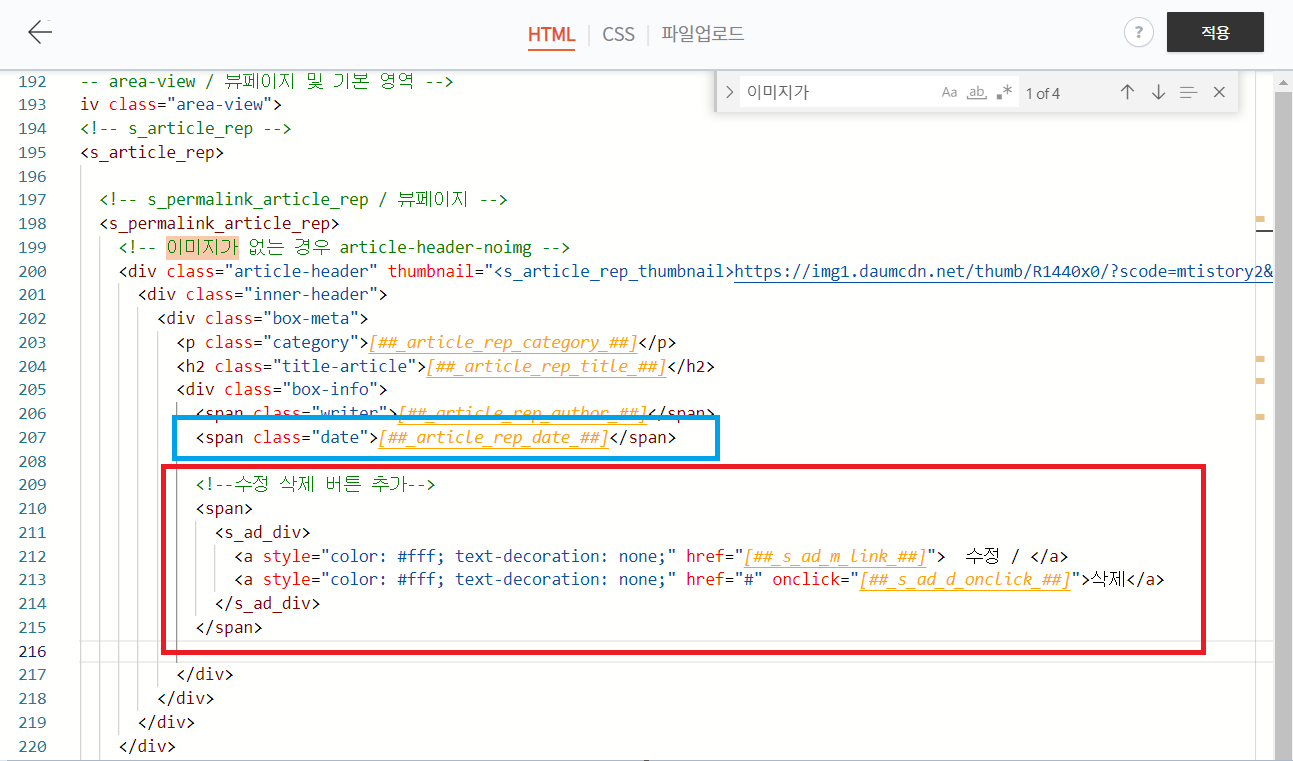Jump to previous match with up arrow
The image size is (1293, 761).
(x=1127, y=92)
